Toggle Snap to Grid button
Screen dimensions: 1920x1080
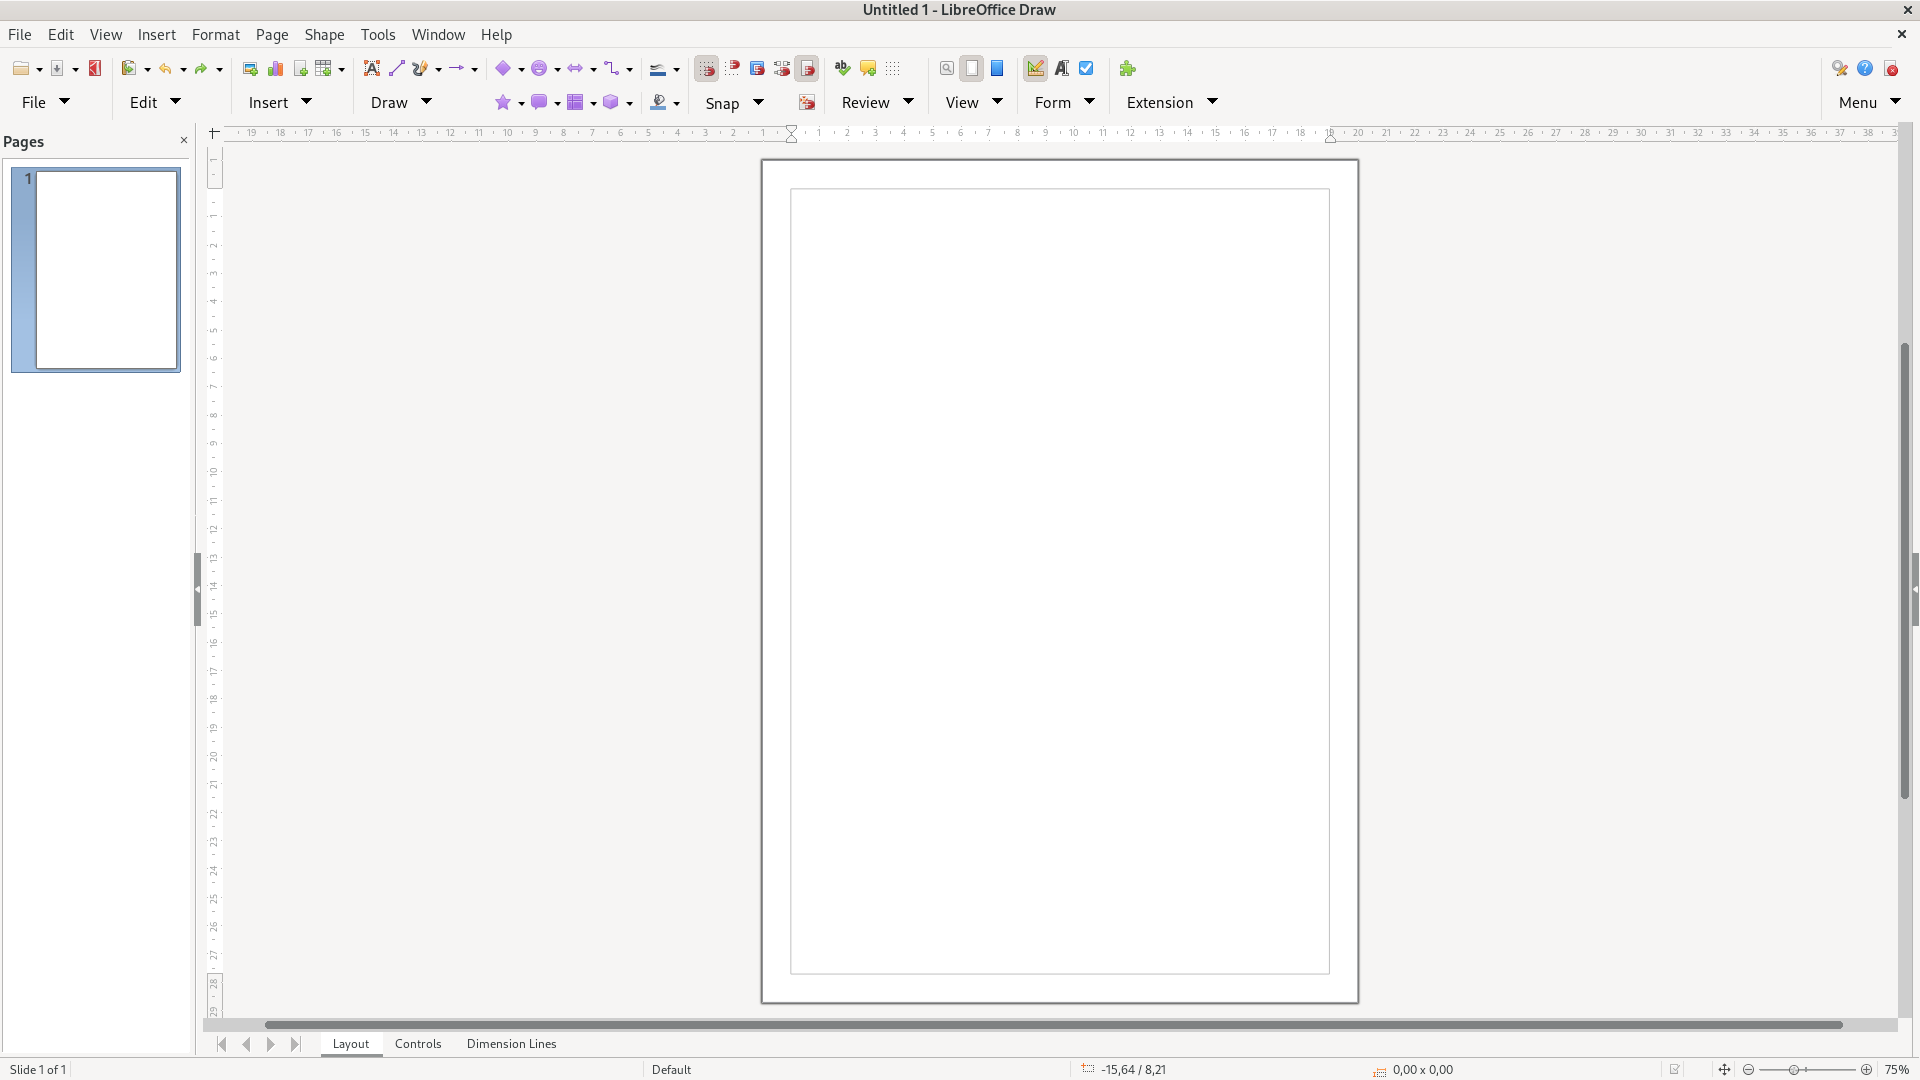click(x=706, y=69)
